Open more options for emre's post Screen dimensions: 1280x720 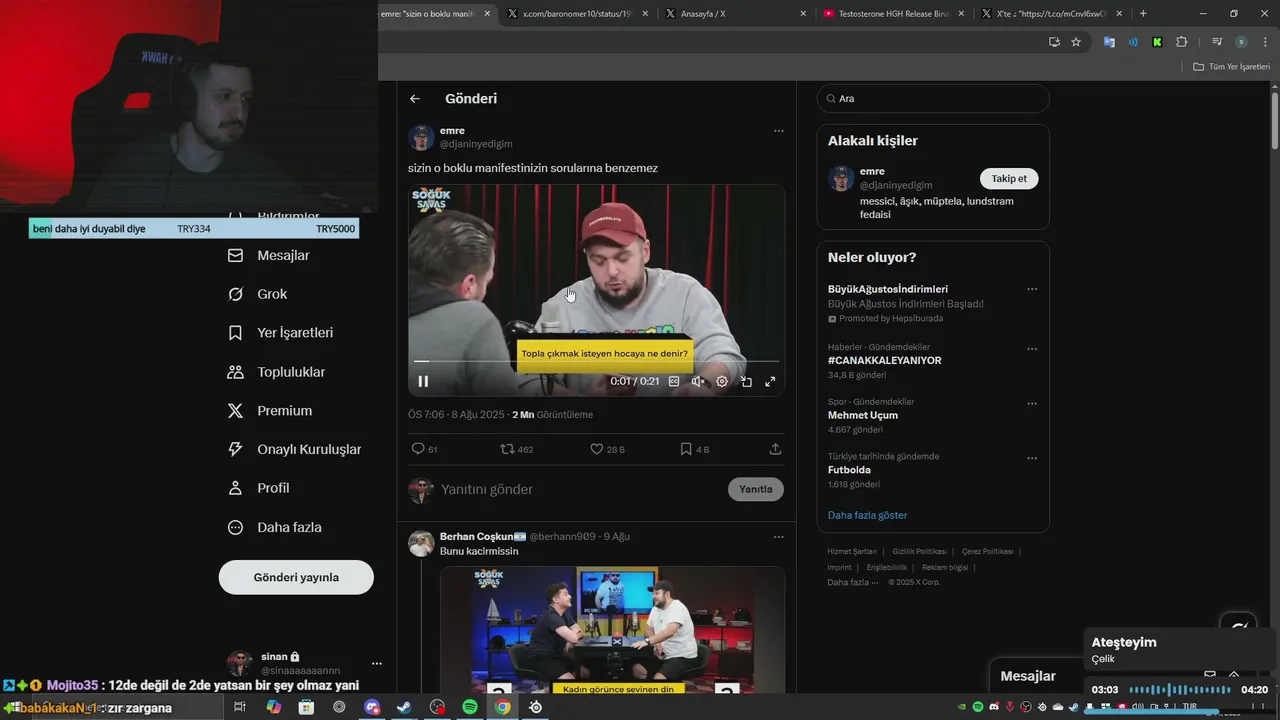(778, 131)
